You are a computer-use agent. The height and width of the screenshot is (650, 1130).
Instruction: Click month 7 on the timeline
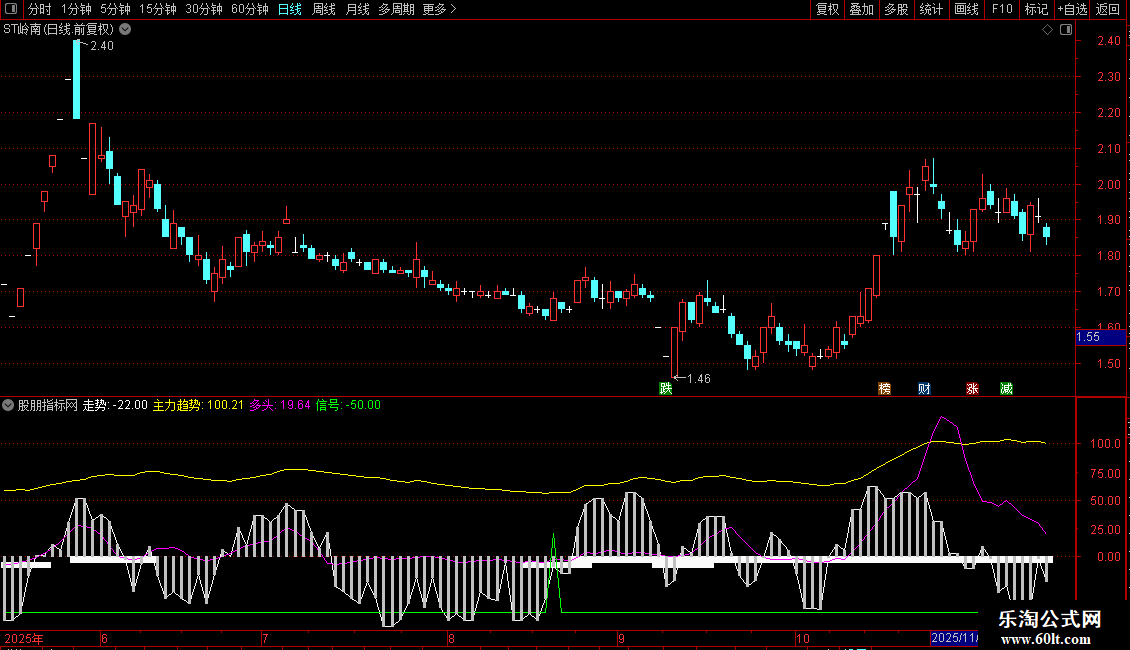[265, 638]
